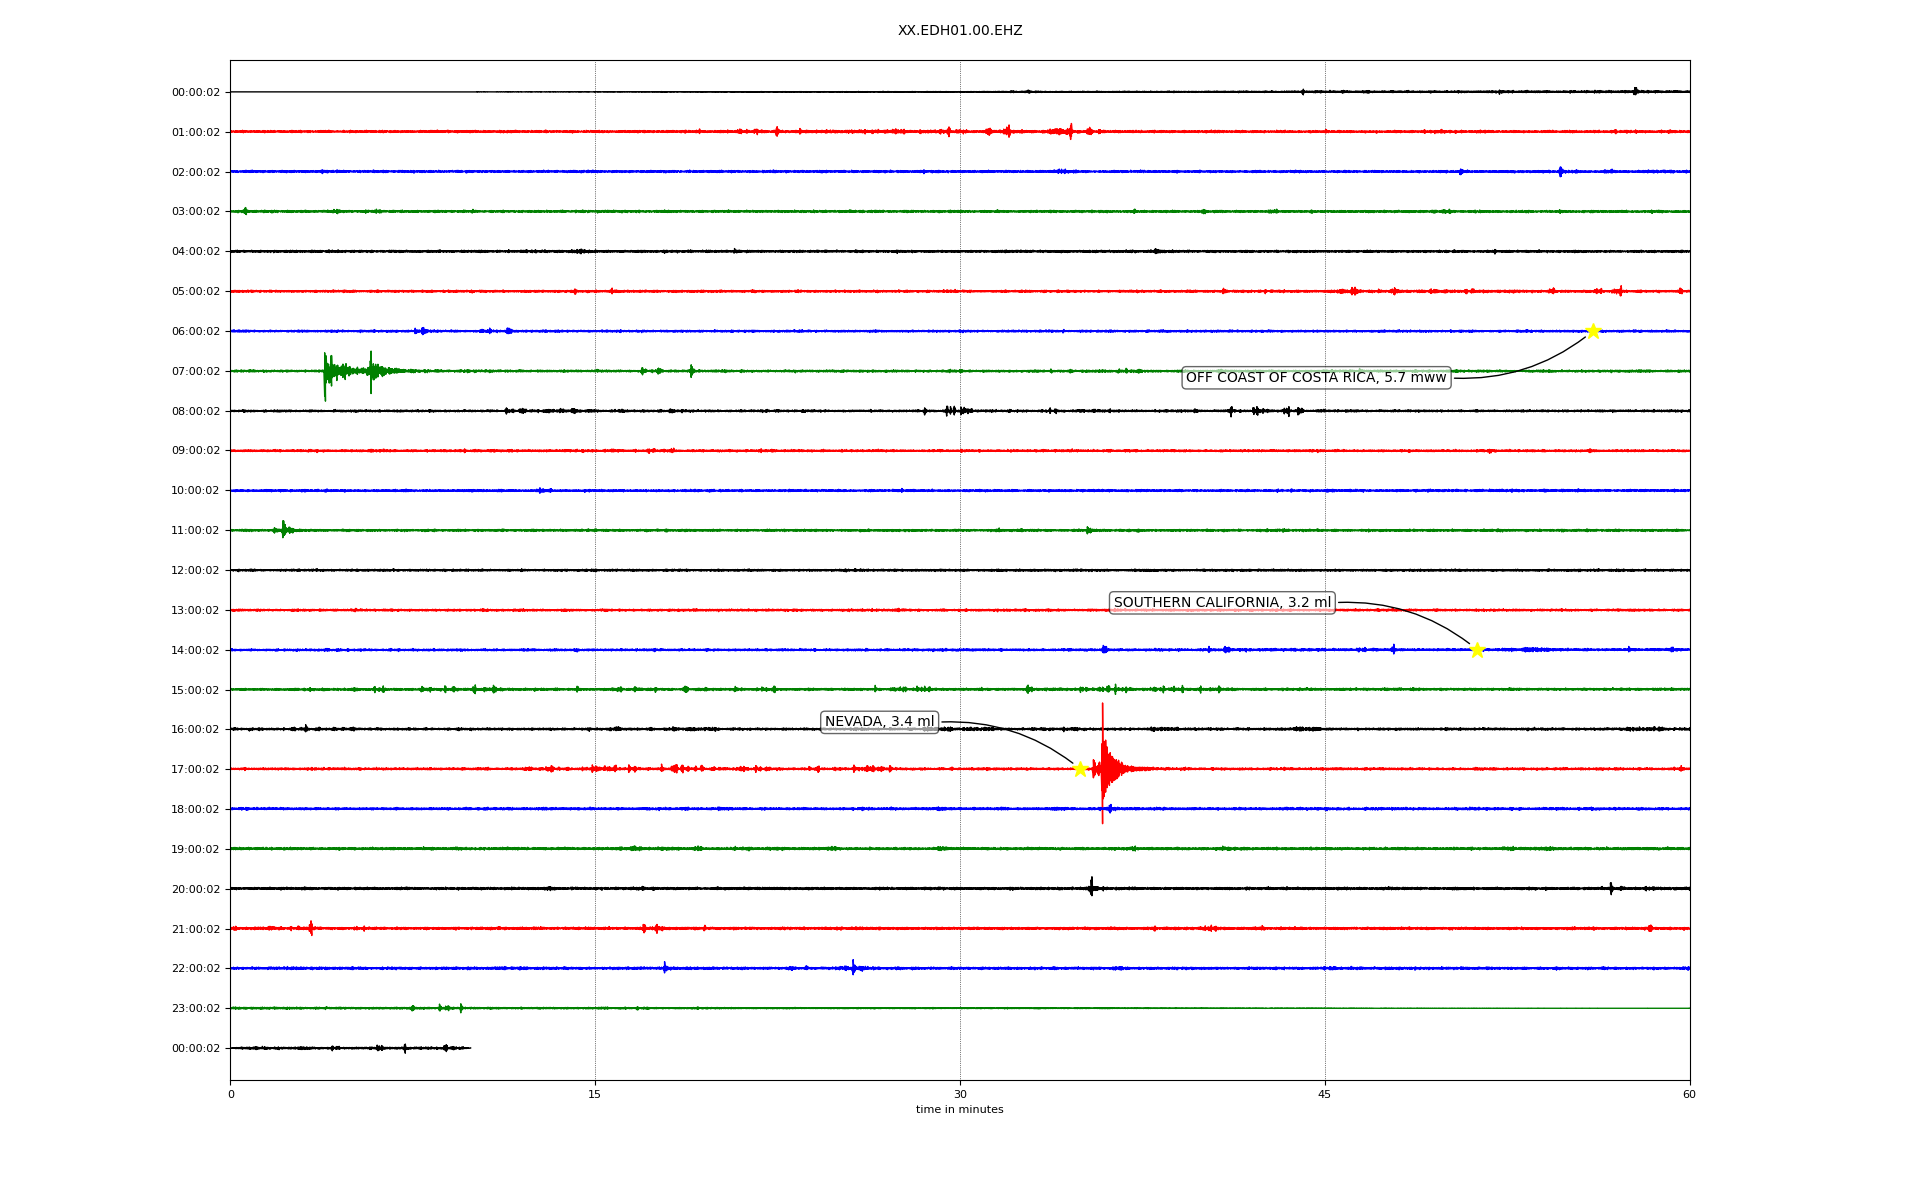Click the yellow star on the 14:00:02 trace
The width and height of the screenshot is (1920, 1200).
pos(1477,650)
